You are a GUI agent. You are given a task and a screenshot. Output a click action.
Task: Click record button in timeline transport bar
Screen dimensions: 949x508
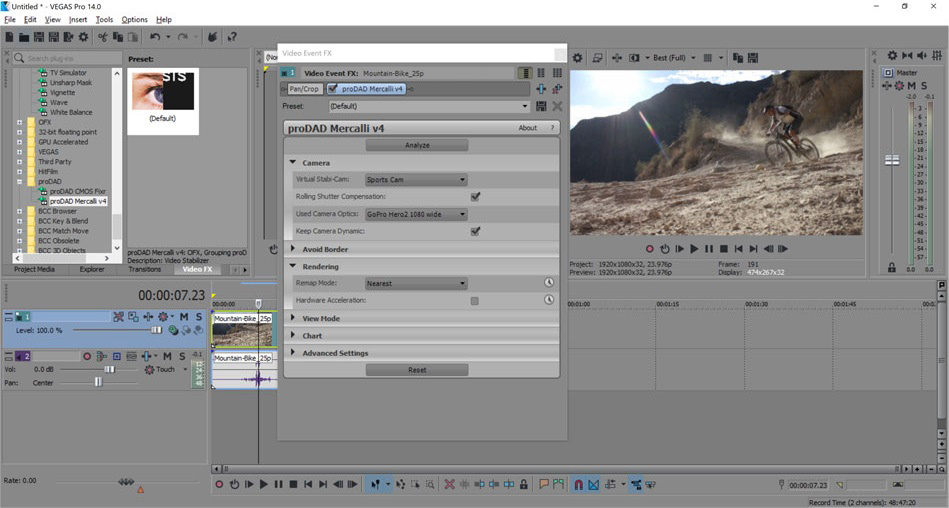219,484
